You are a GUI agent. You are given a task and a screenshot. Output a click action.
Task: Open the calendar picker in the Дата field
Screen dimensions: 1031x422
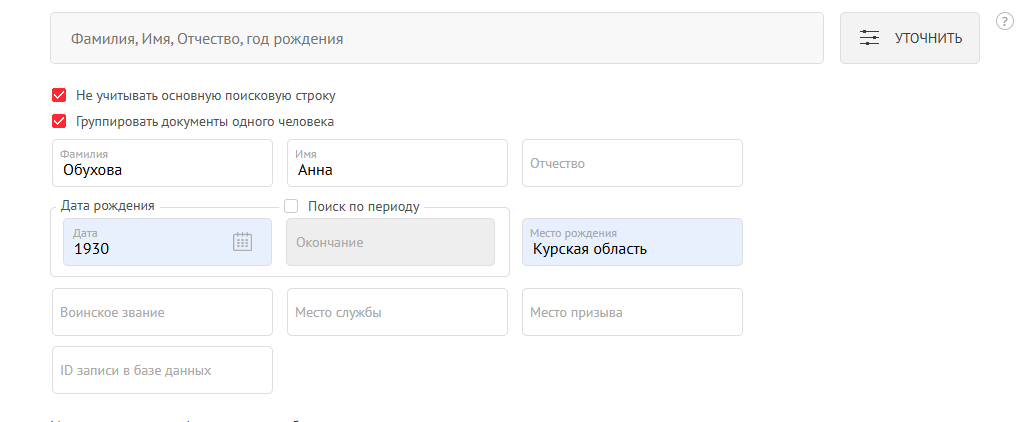pos(242,241)
